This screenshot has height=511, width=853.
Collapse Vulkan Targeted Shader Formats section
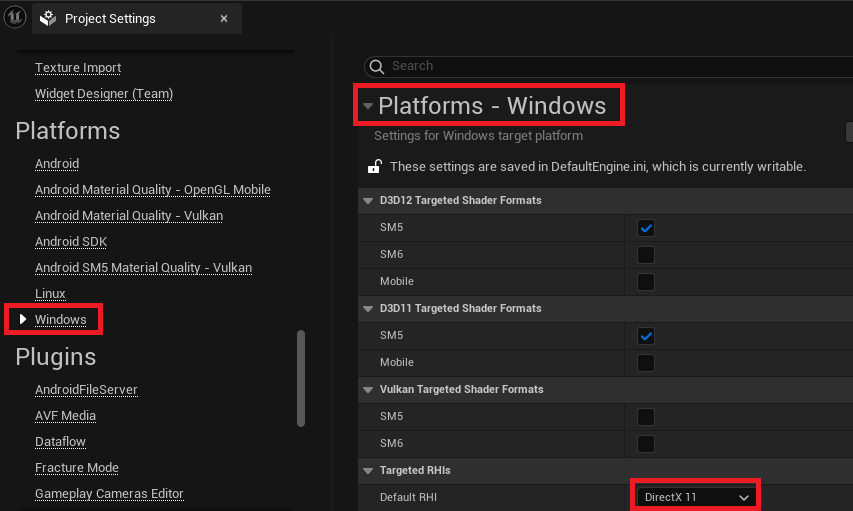coord(366,390)
